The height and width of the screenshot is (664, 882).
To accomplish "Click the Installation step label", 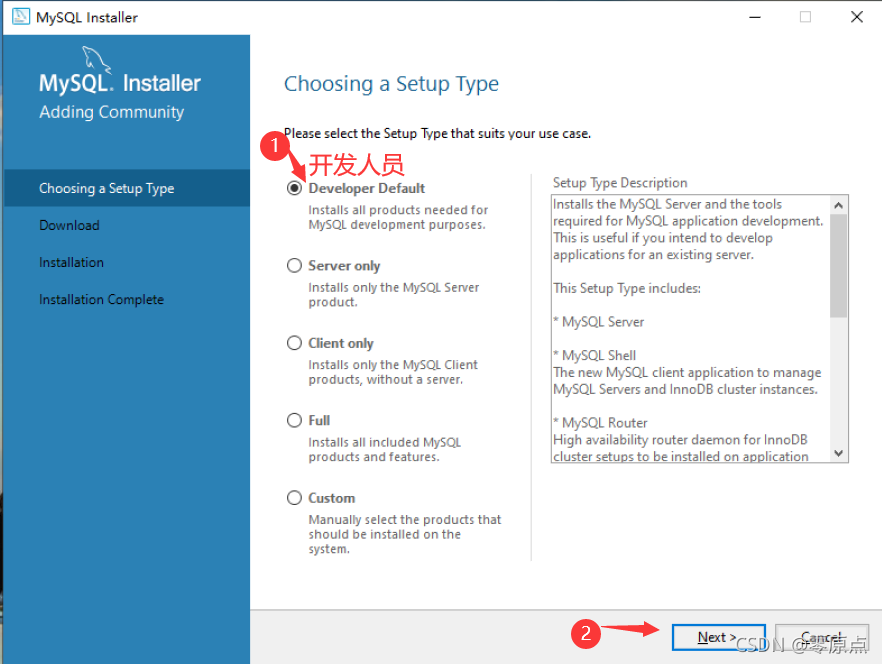I will pyautogui.click(x=71, y=262).
